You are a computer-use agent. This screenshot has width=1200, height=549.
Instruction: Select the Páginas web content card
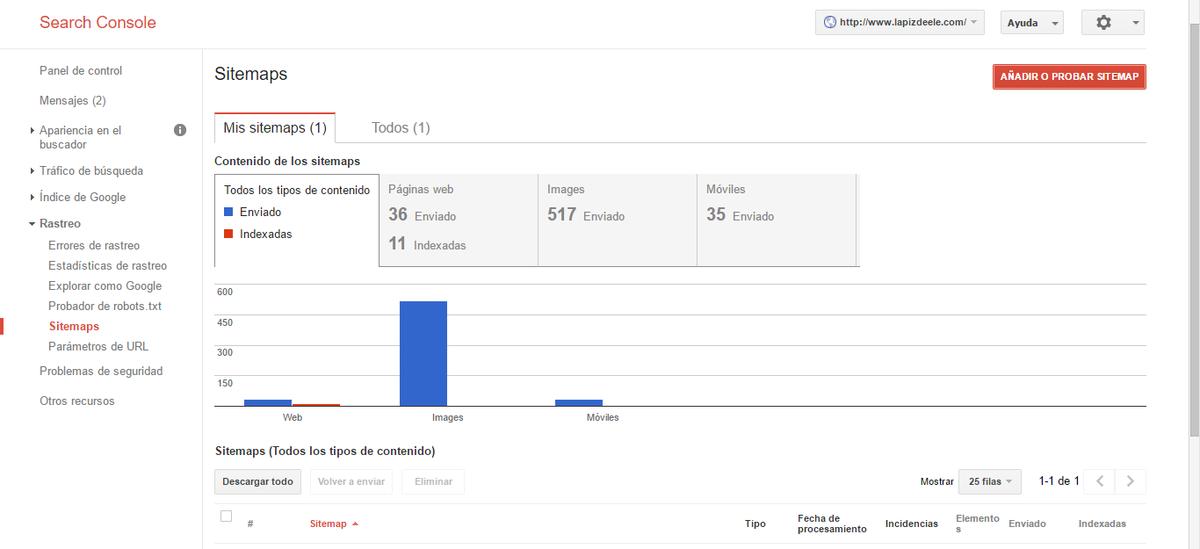click(x=458, y=220)
